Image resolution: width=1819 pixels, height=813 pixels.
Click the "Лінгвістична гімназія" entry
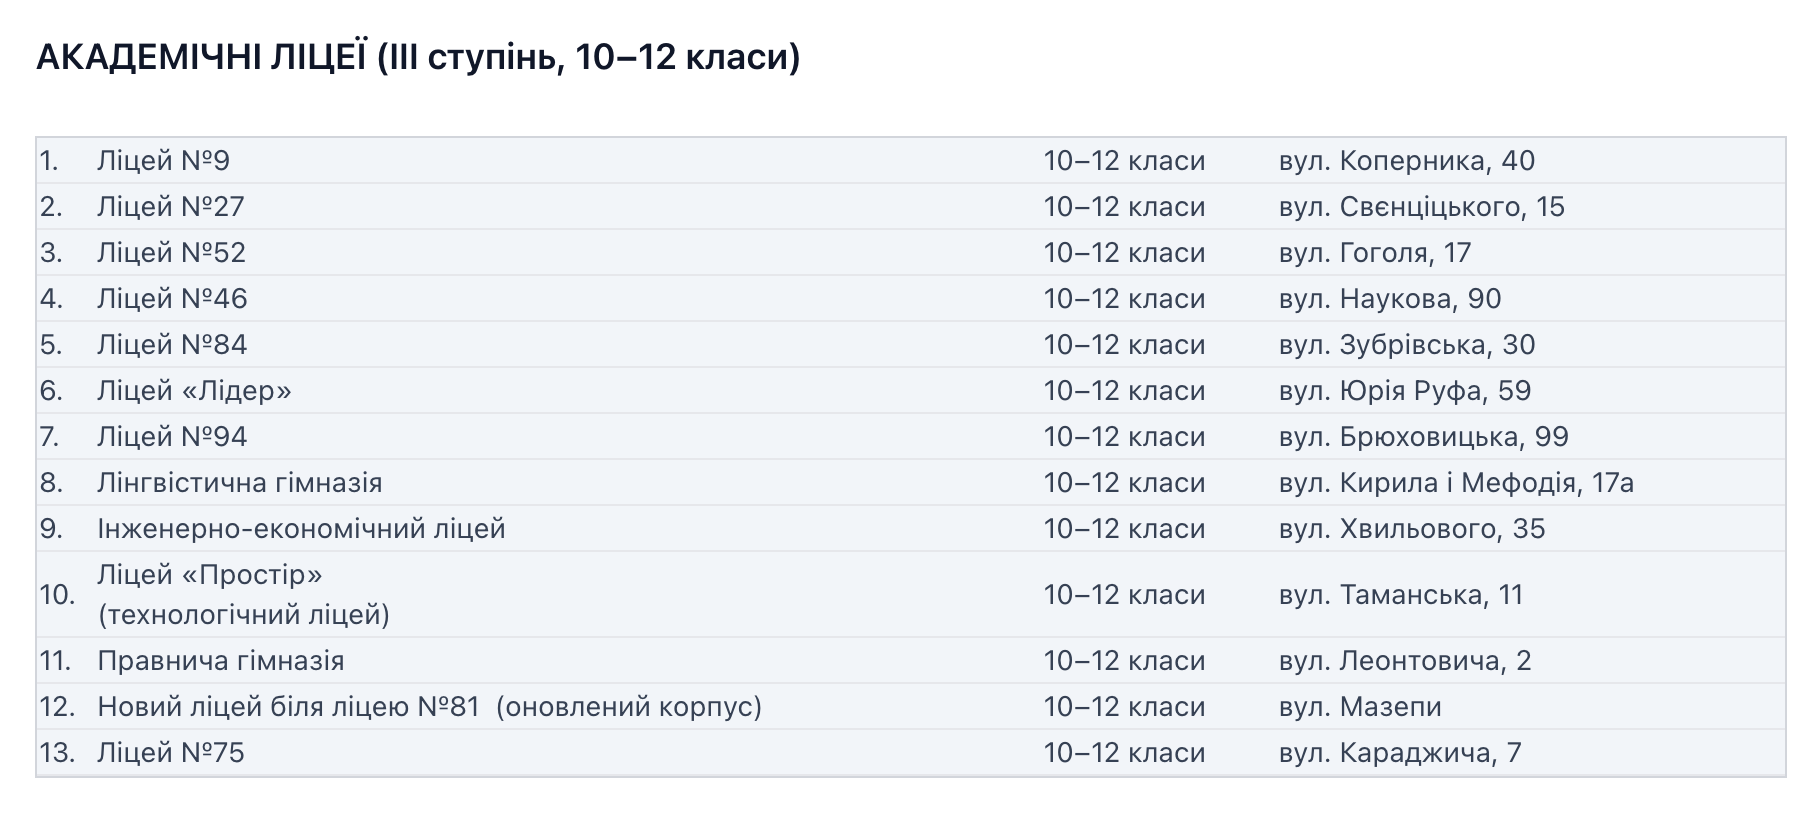(239, 483)
